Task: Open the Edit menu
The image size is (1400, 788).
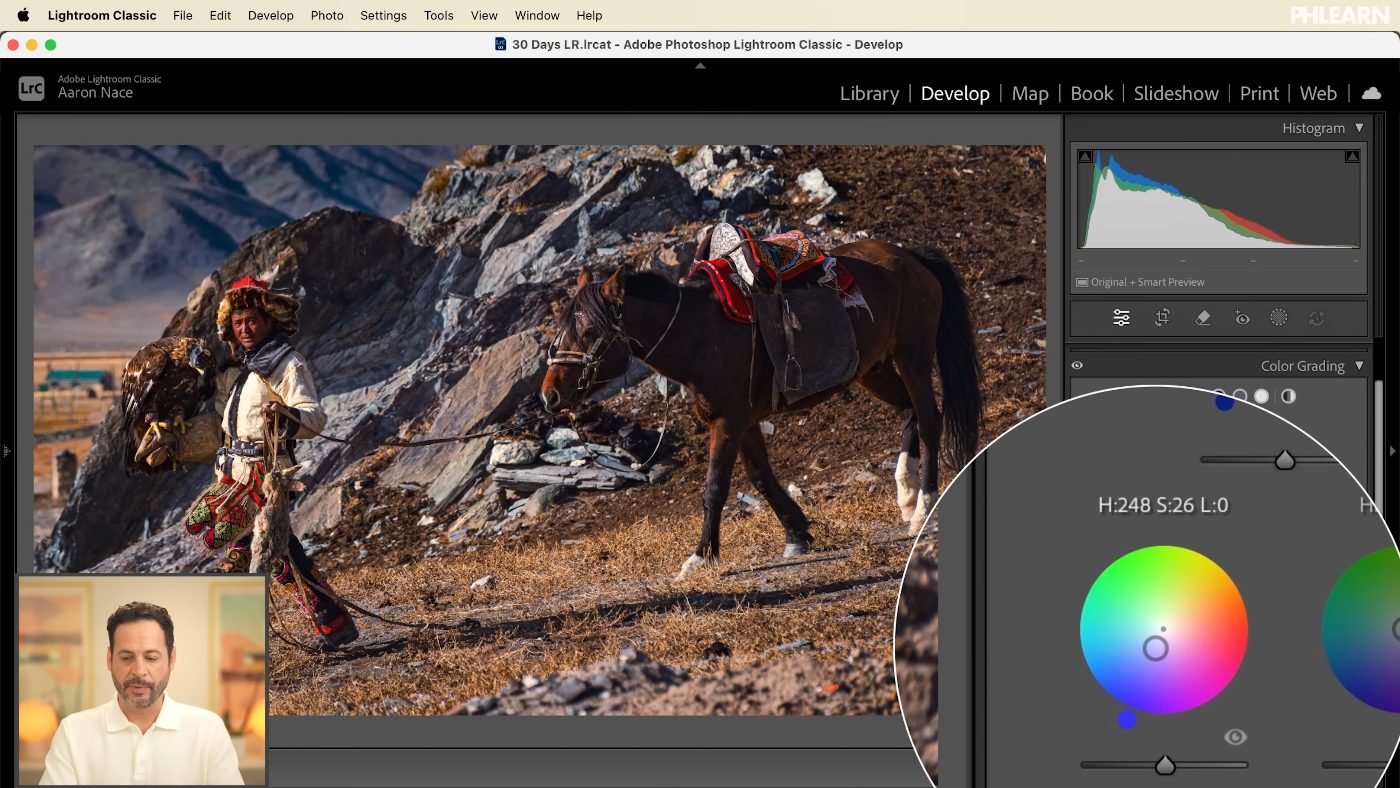Action: pos(220,15)
